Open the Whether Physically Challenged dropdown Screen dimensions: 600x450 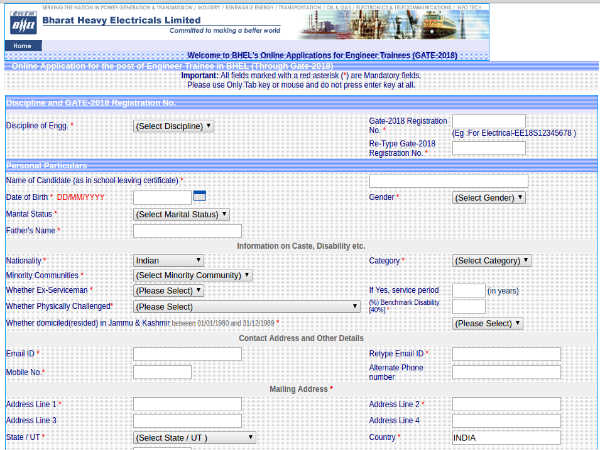point(246,307)
